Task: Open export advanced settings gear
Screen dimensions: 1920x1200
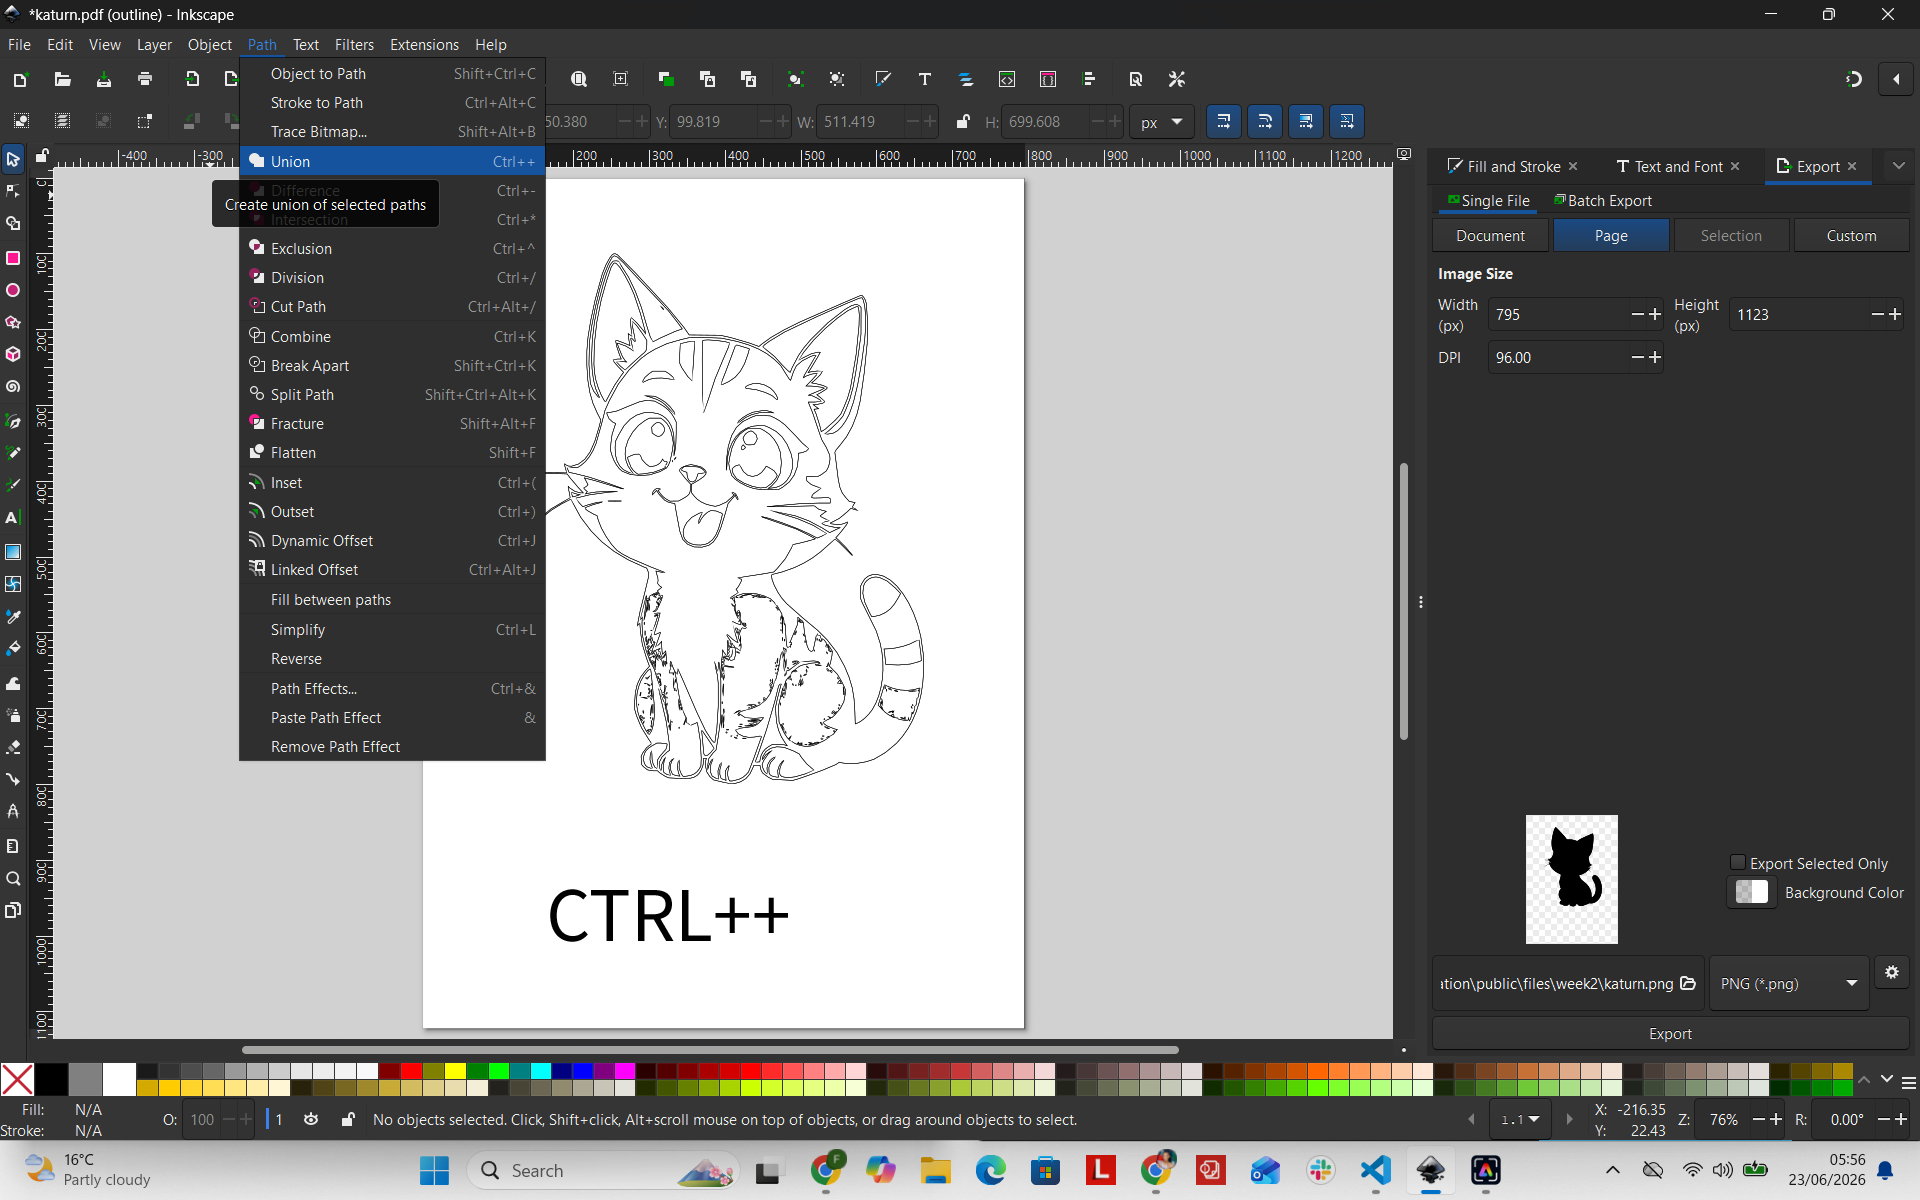Action: pos(1892,972)
